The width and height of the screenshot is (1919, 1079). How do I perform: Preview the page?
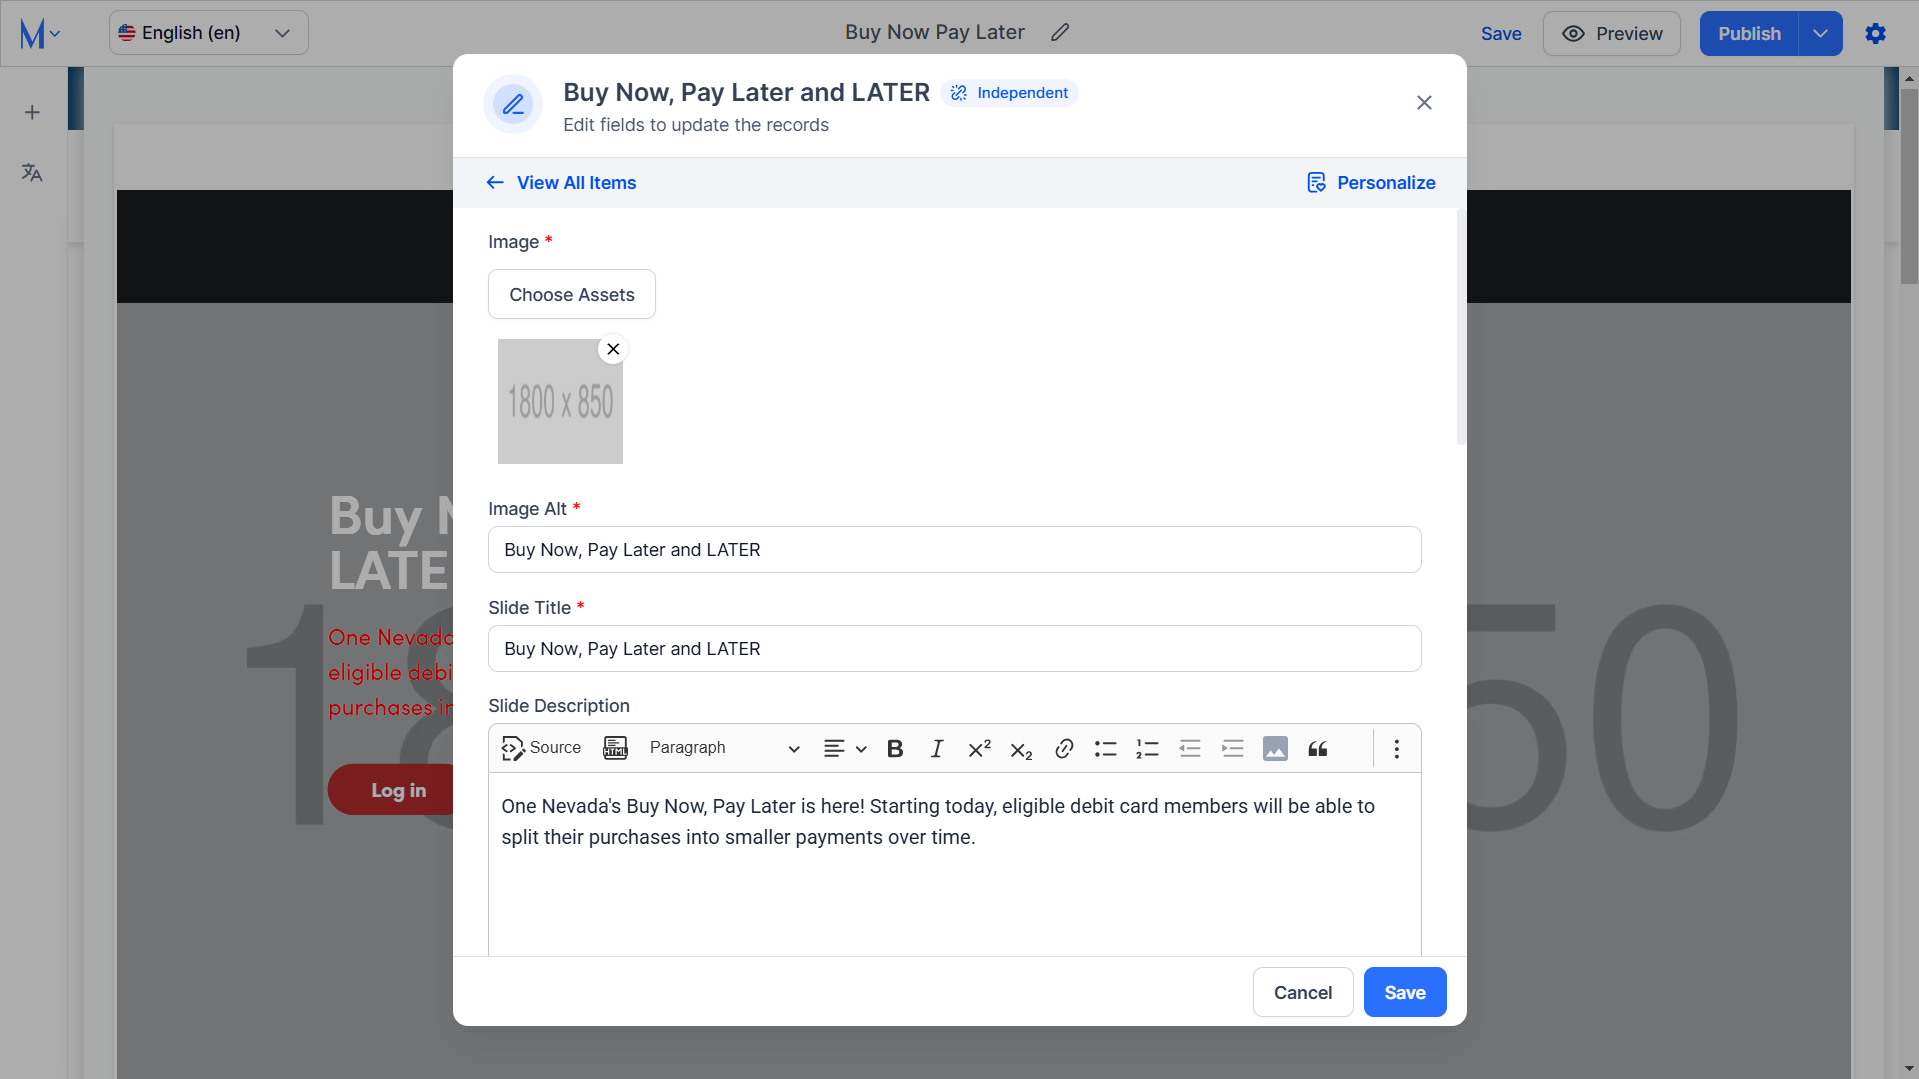1612,33
